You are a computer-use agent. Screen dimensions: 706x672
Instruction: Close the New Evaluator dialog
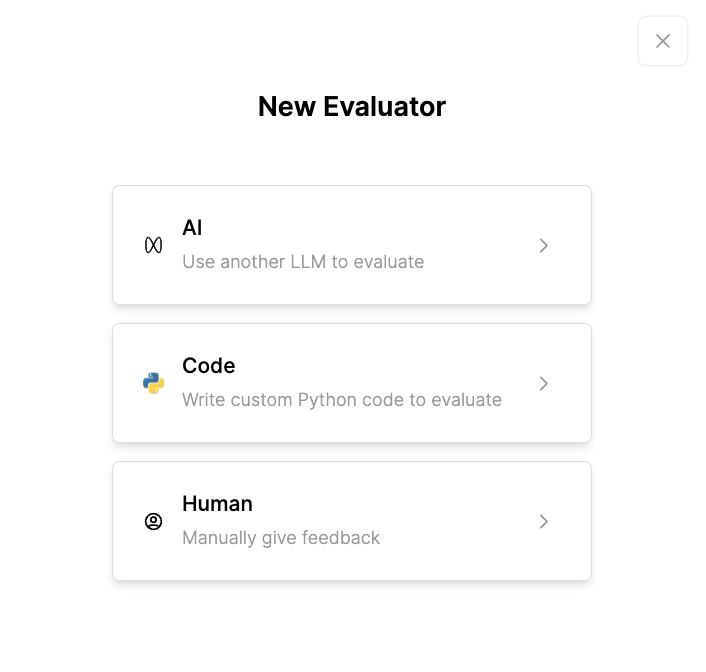tap(663, 41)
